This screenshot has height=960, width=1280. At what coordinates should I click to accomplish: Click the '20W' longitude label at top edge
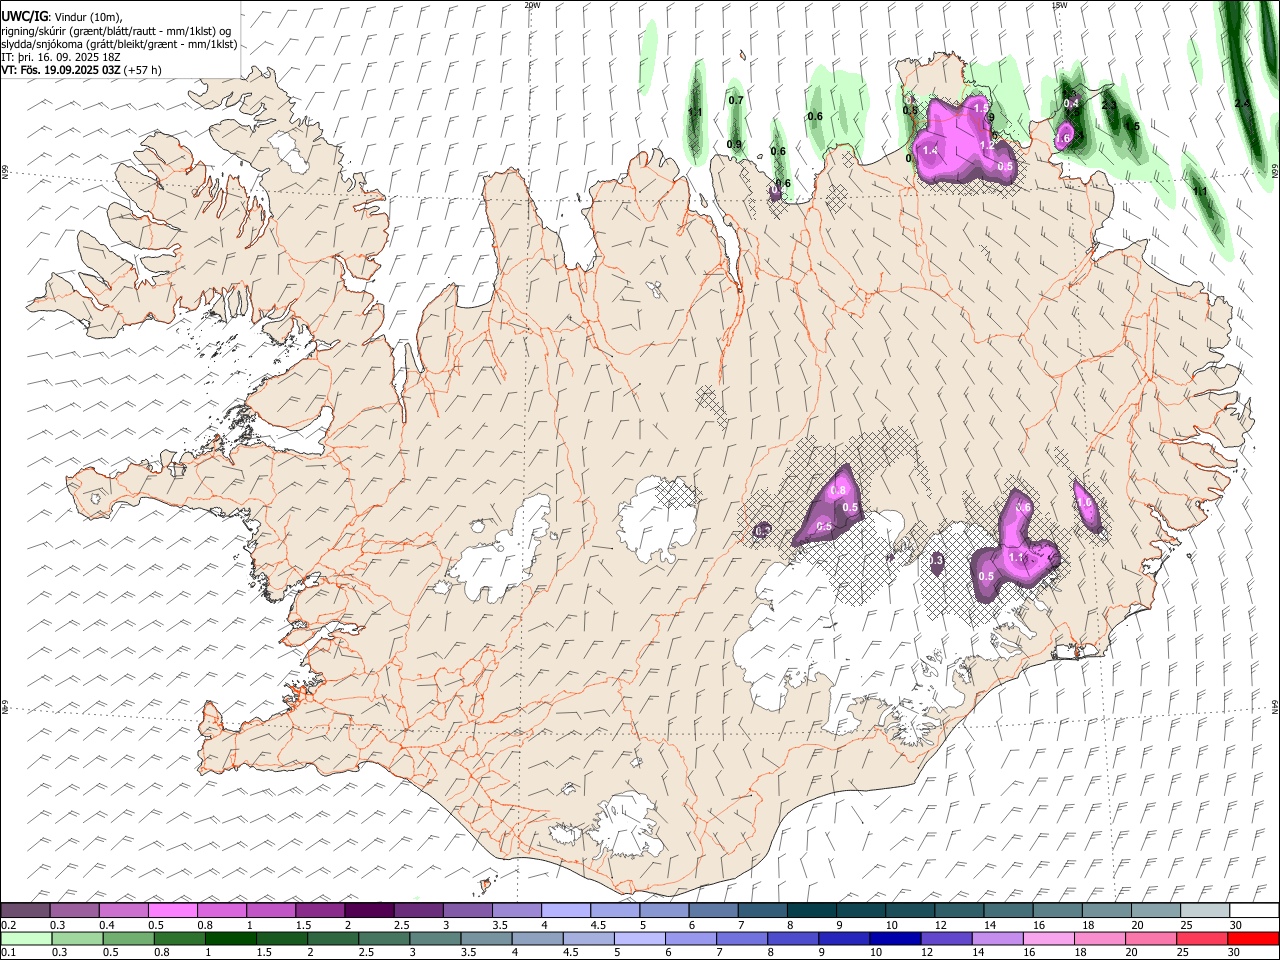coord(532,5)
